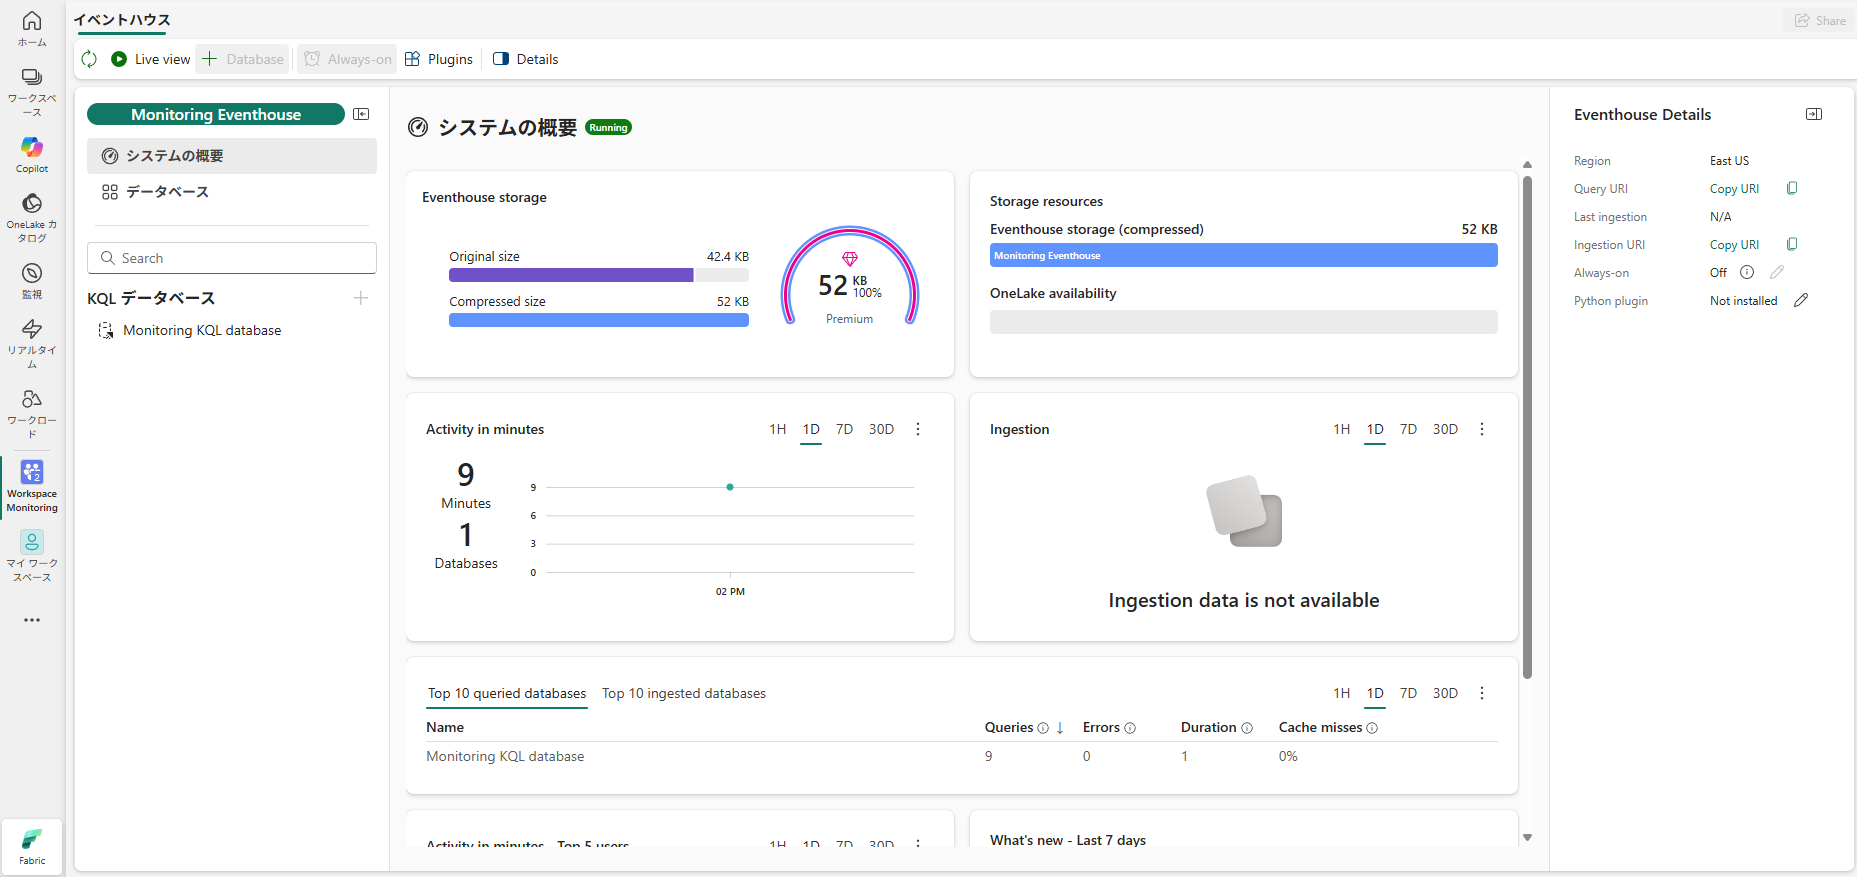Select 1D range in Activity in minutes
Image resolution: width=1857 pixels, height=877 pixels.
pyautogui.click(x=811, y=429)
